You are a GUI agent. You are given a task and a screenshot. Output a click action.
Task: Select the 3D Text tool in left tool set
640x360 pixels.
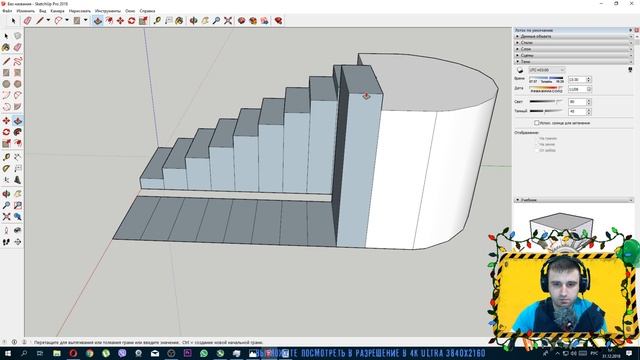coord(18,180)
